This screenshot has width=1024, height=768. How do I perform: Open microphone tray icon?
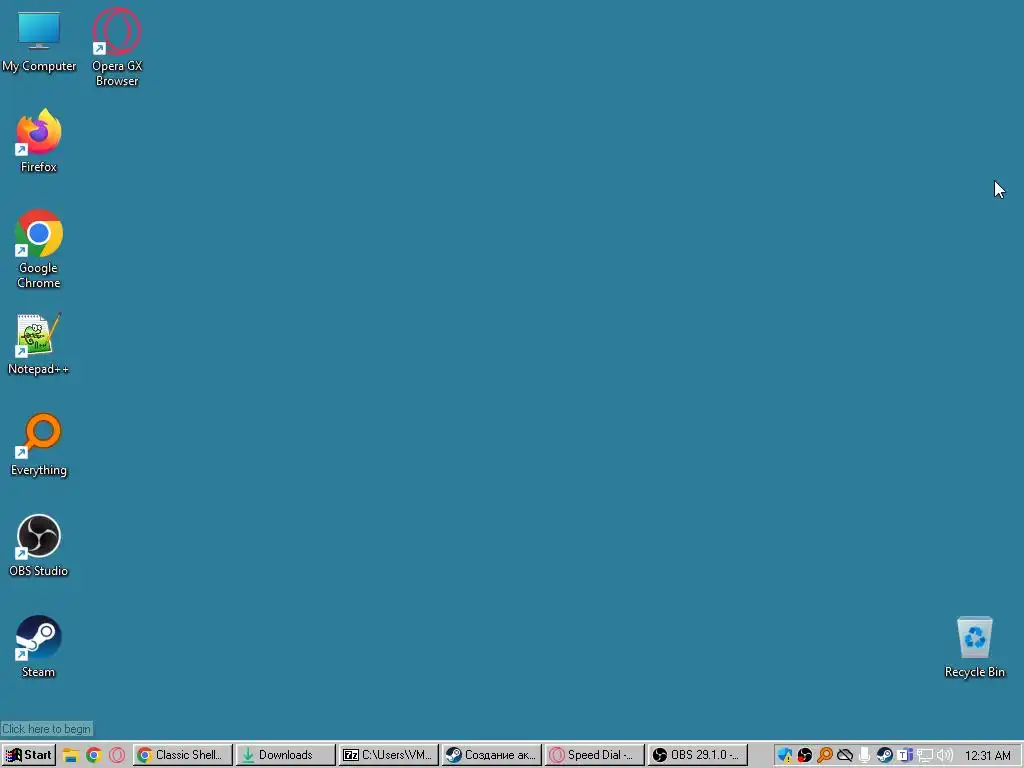[865, 756]
